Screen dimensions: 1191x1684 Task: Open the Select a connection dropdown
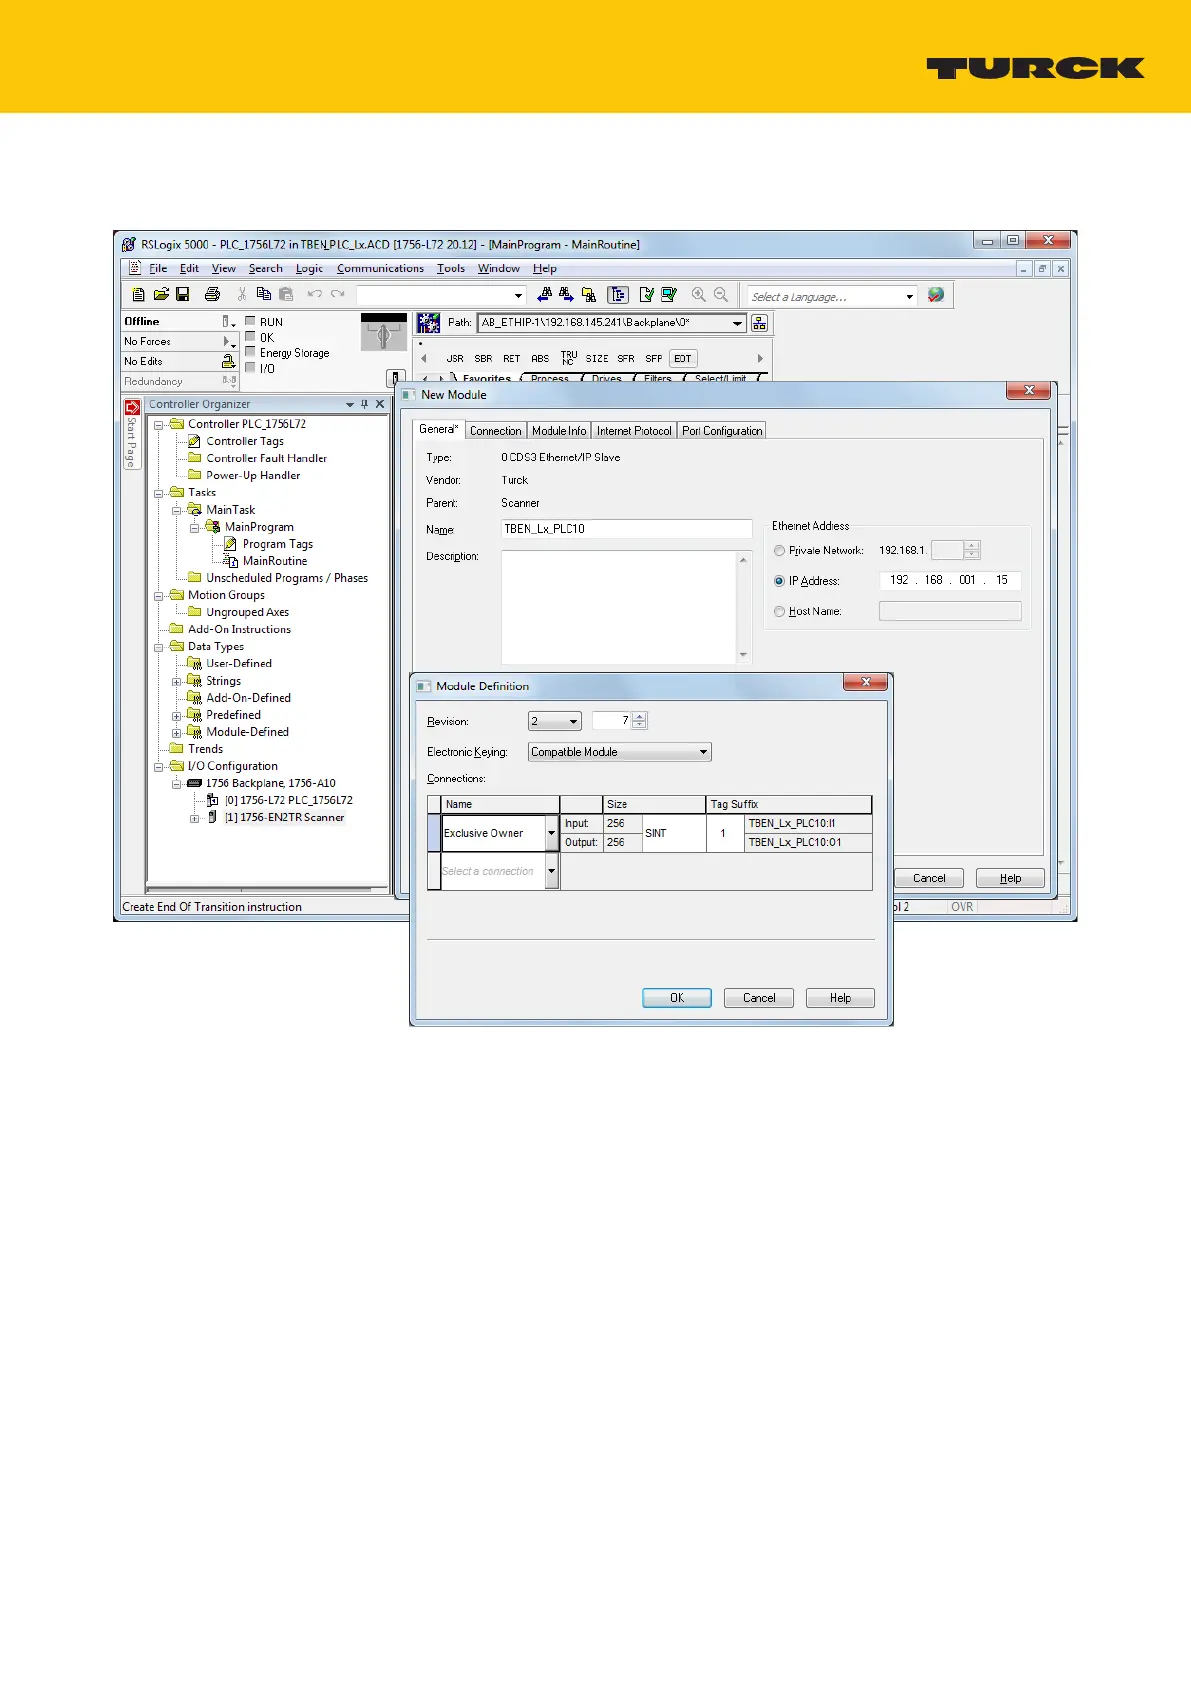[551, 871]
